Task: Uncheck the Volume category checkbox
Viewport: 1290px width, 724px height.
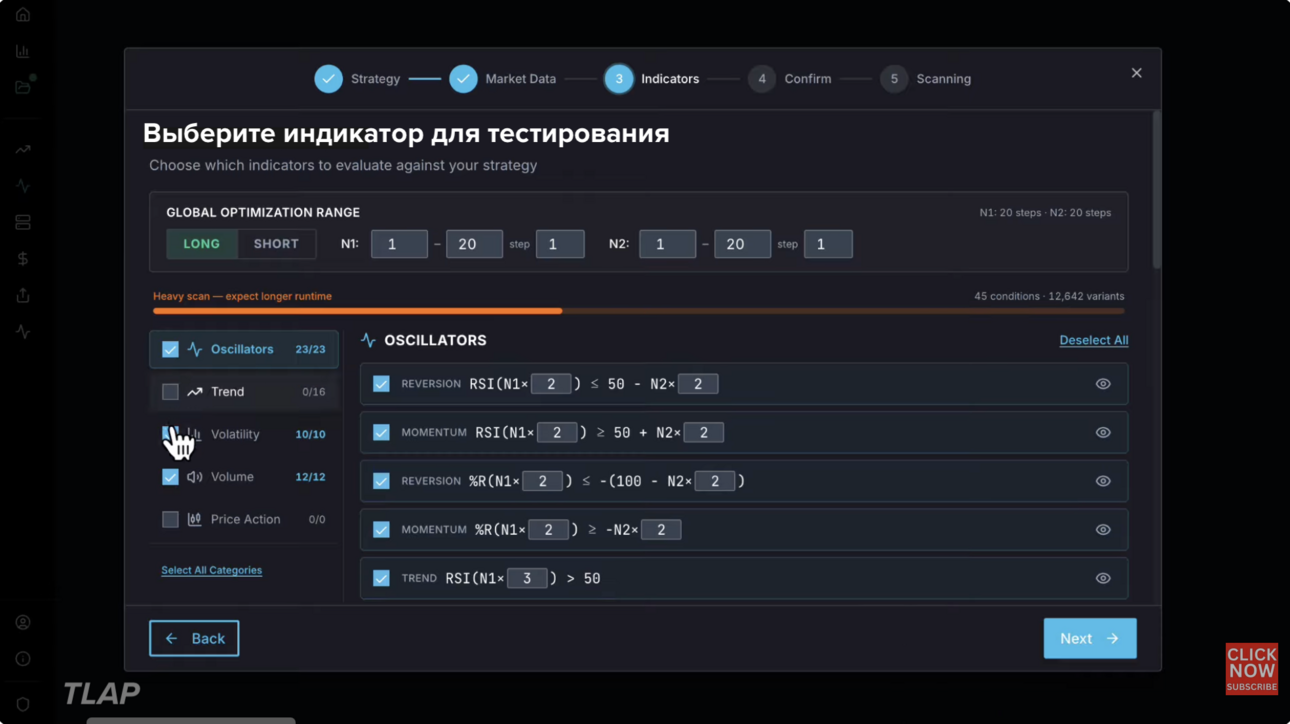Action: [170, 477]
